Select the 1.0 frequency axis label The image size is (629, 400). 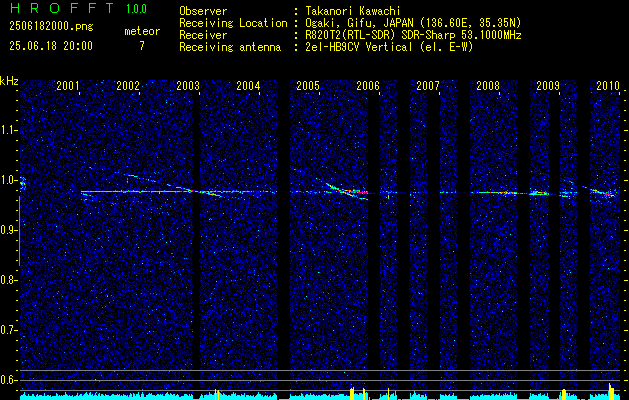[9, 180]
